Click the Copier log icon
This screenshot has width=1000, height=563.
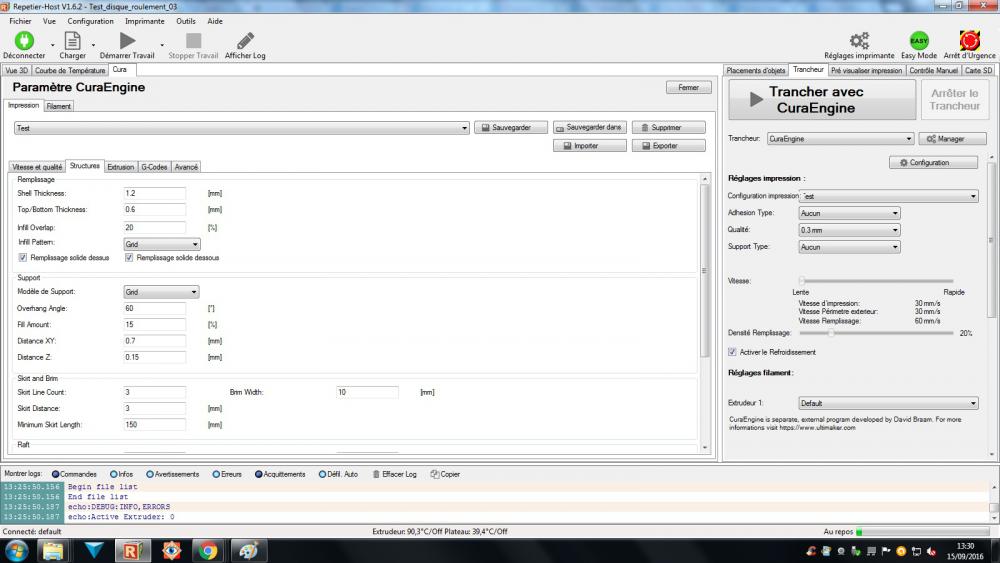tap(434, 474)
